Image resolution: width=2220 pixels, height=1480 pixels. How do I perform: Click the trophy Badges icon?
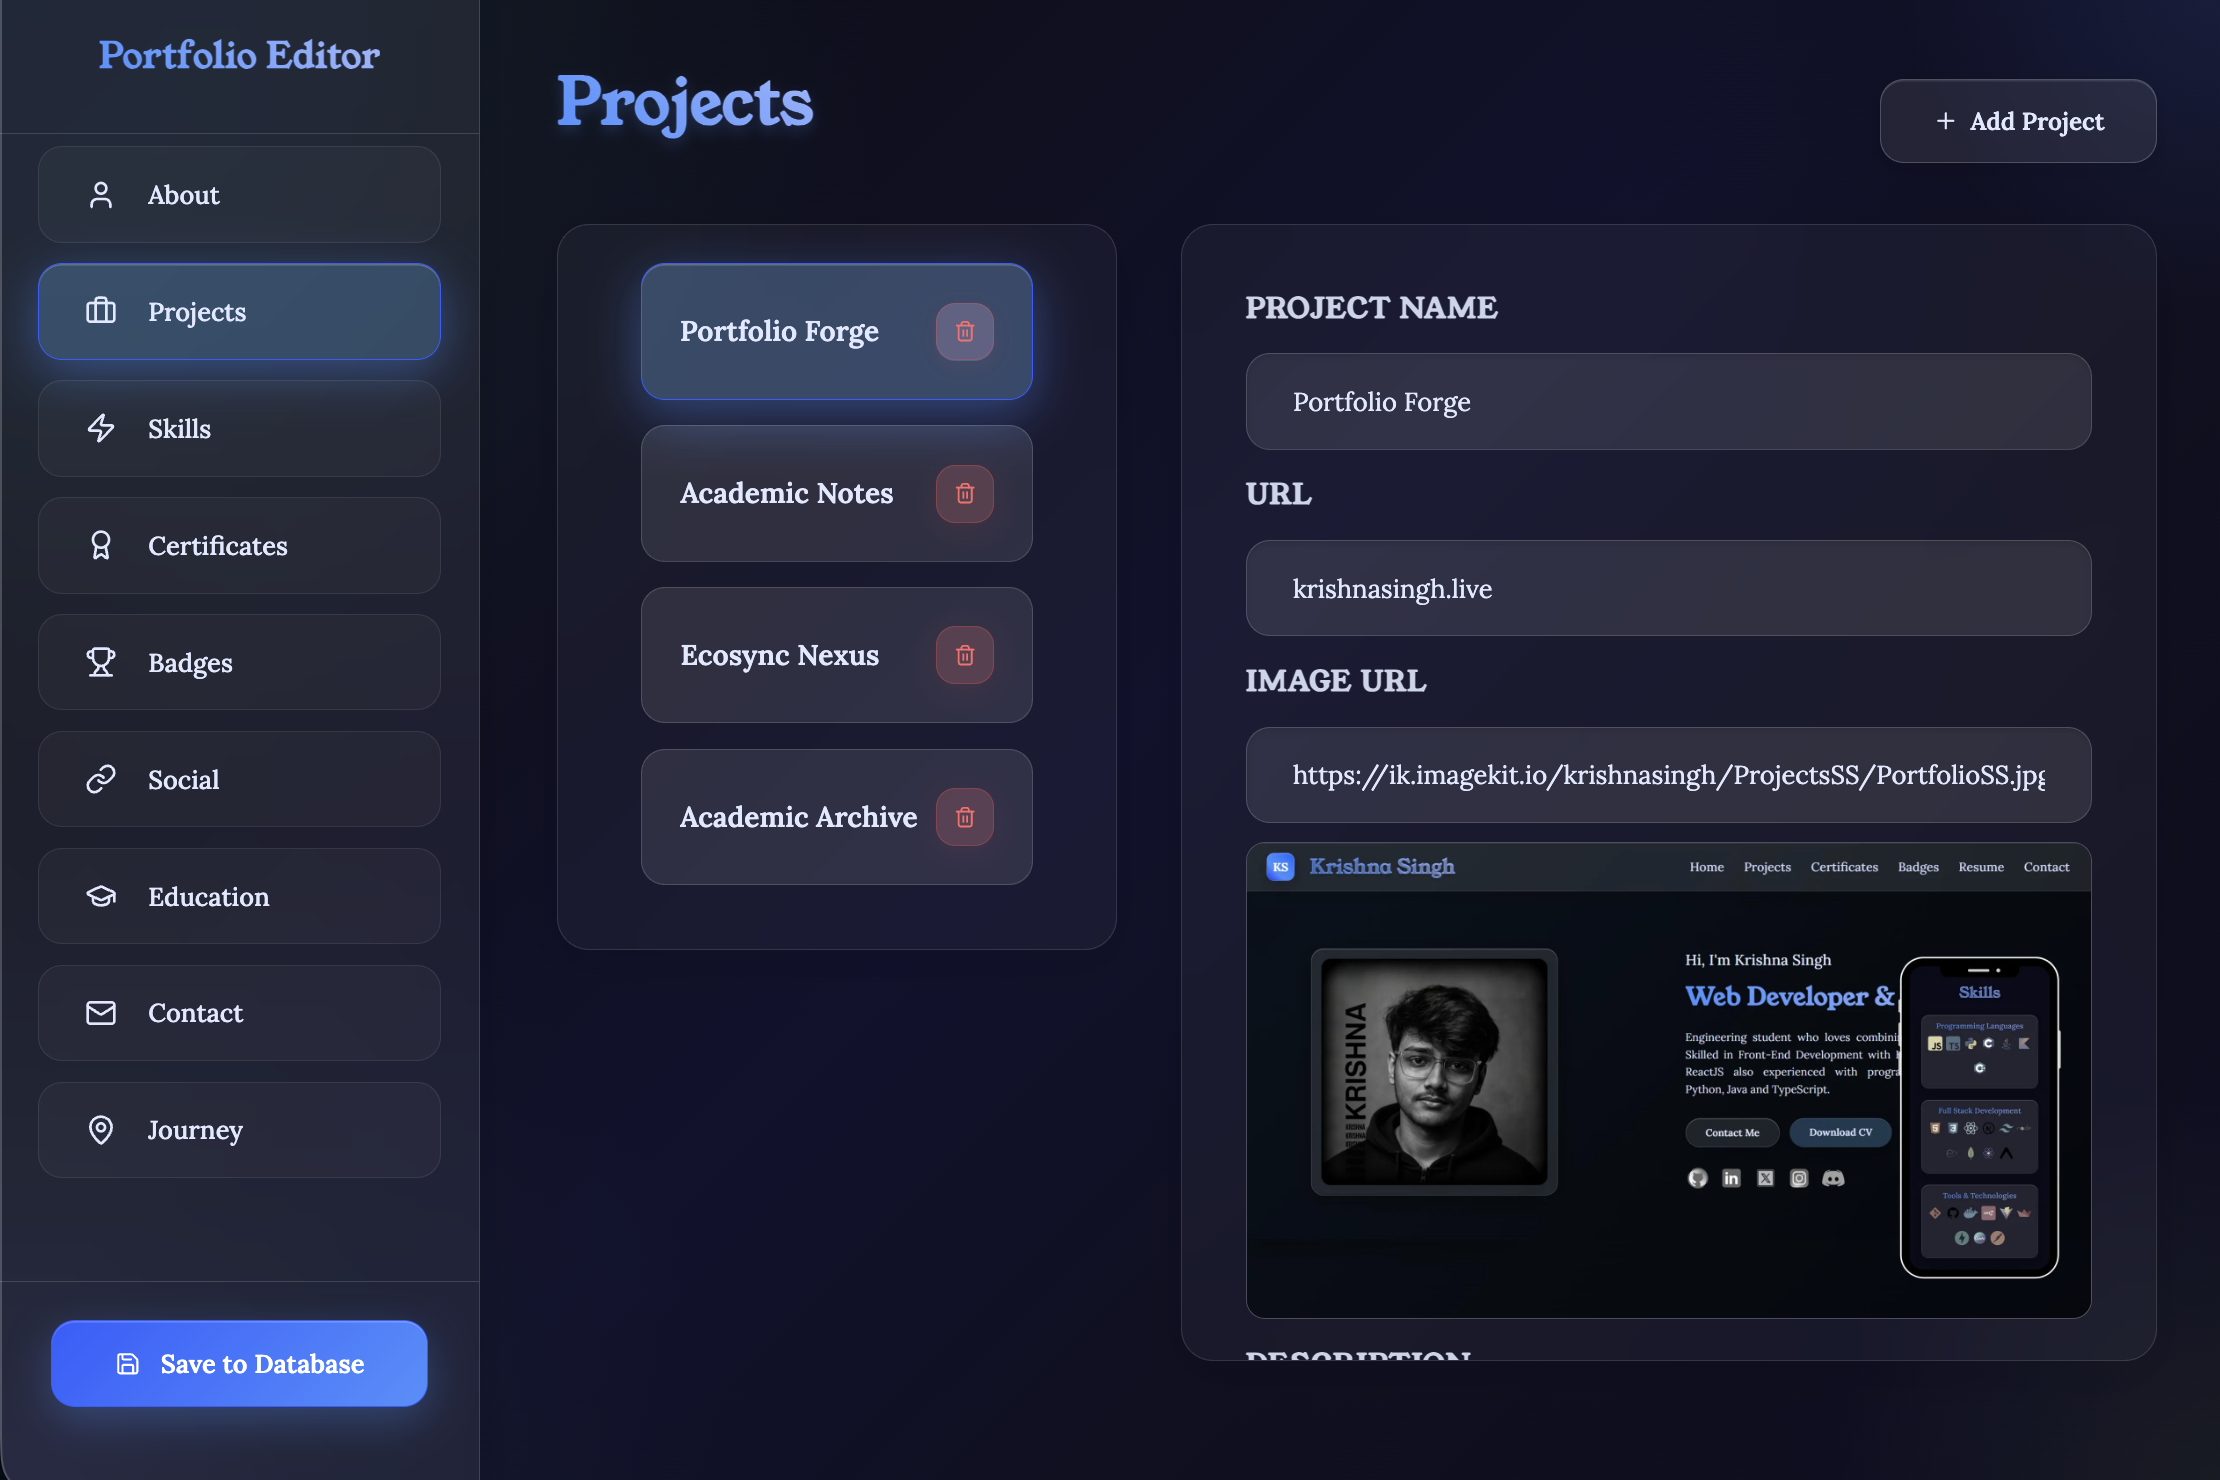tap(101, 663)
